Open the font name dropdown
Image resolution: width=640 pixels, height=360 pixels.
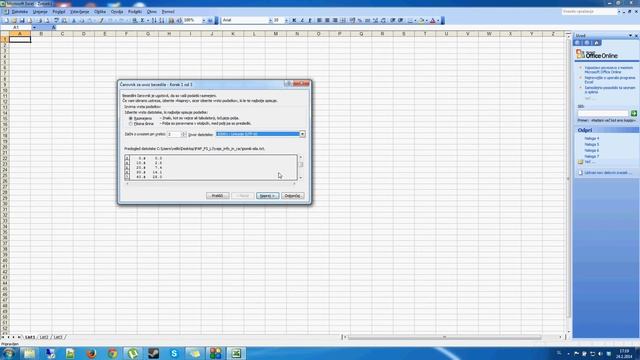pos(270,20)
